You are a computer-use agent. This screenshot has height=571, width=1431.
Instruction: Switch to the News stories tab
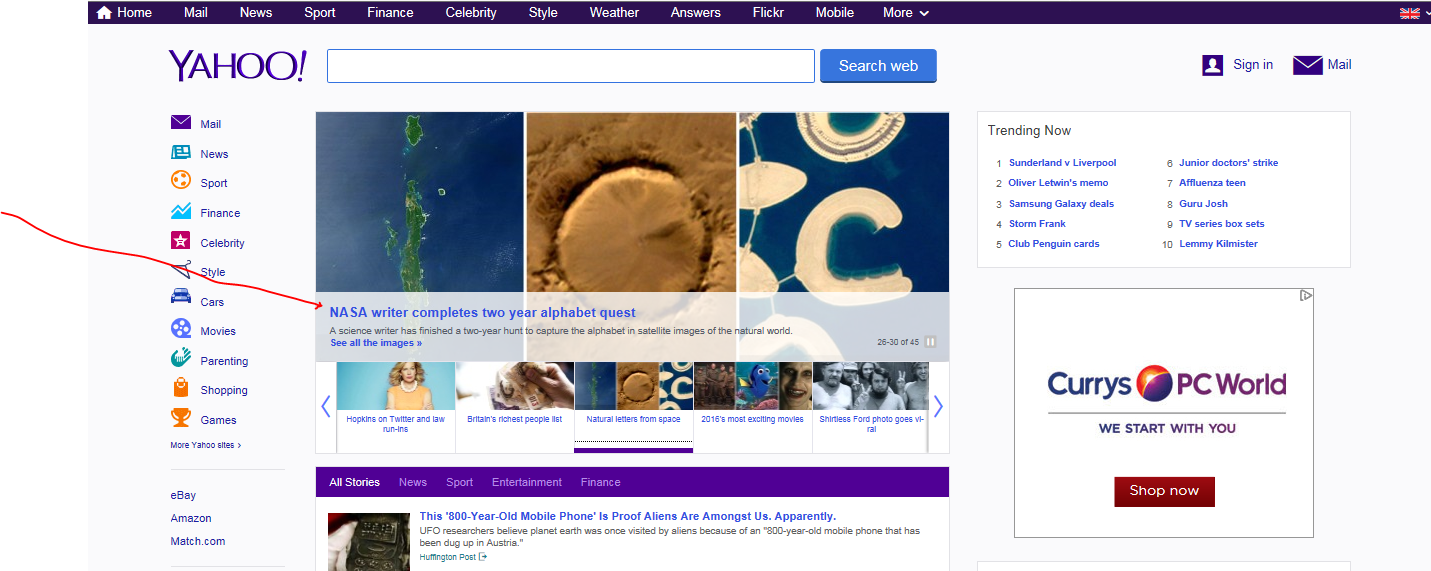[413, 482]
